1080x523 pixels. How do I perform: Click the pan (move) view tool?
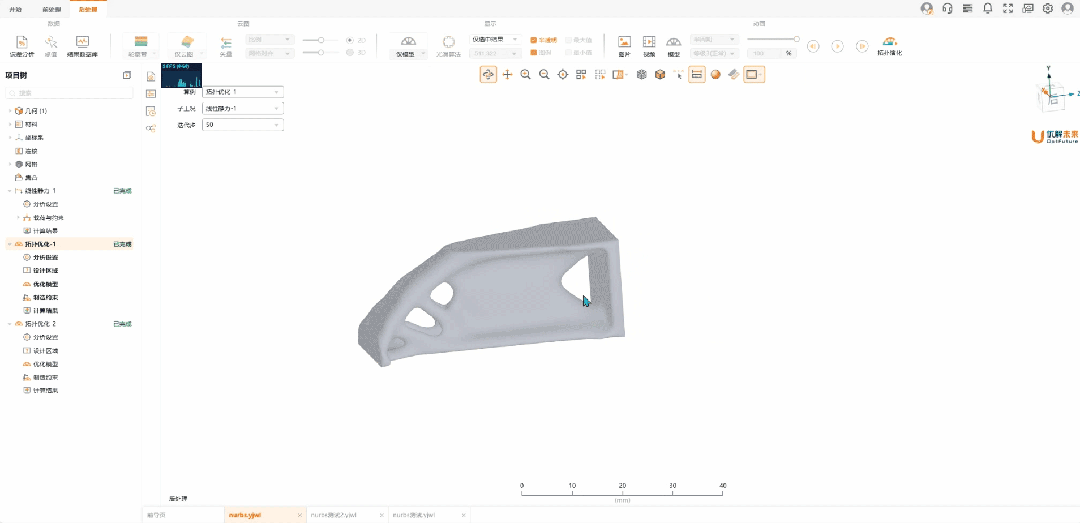[x=507, y=74]
